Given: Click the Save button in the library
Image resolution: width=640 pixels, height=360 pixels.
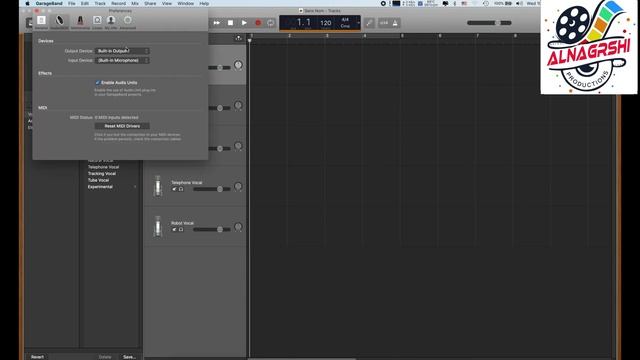Looking at the screenshot, I should pos(129,357).
